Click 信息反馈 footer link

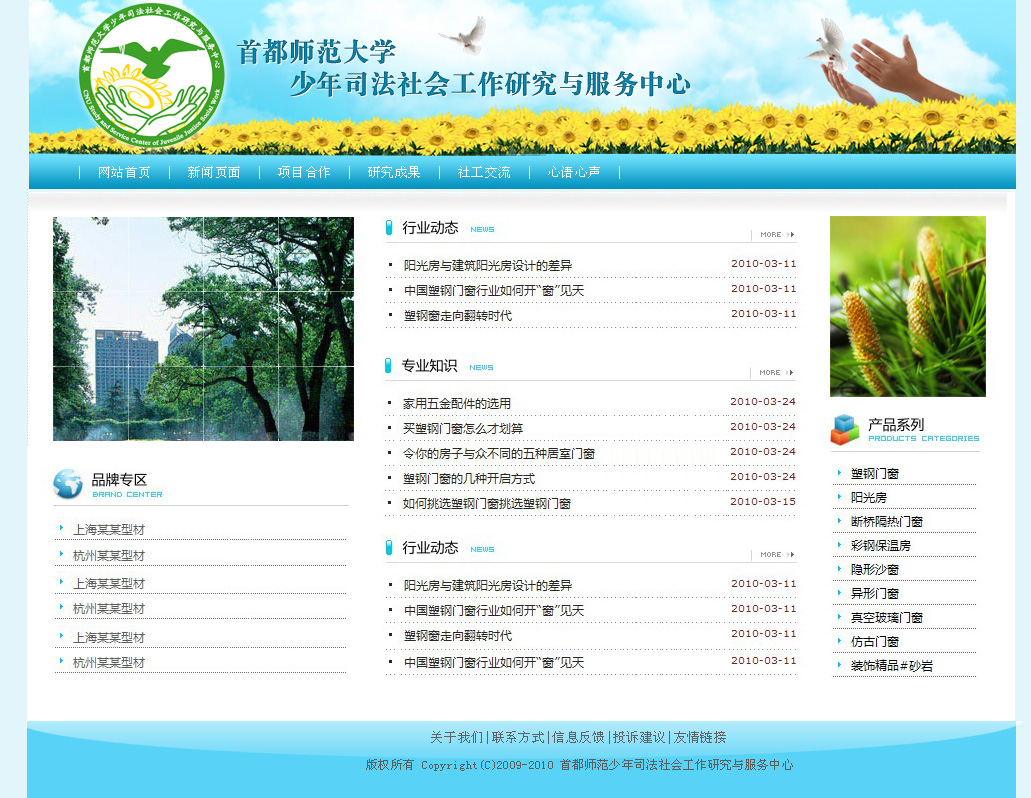(578, 738)
